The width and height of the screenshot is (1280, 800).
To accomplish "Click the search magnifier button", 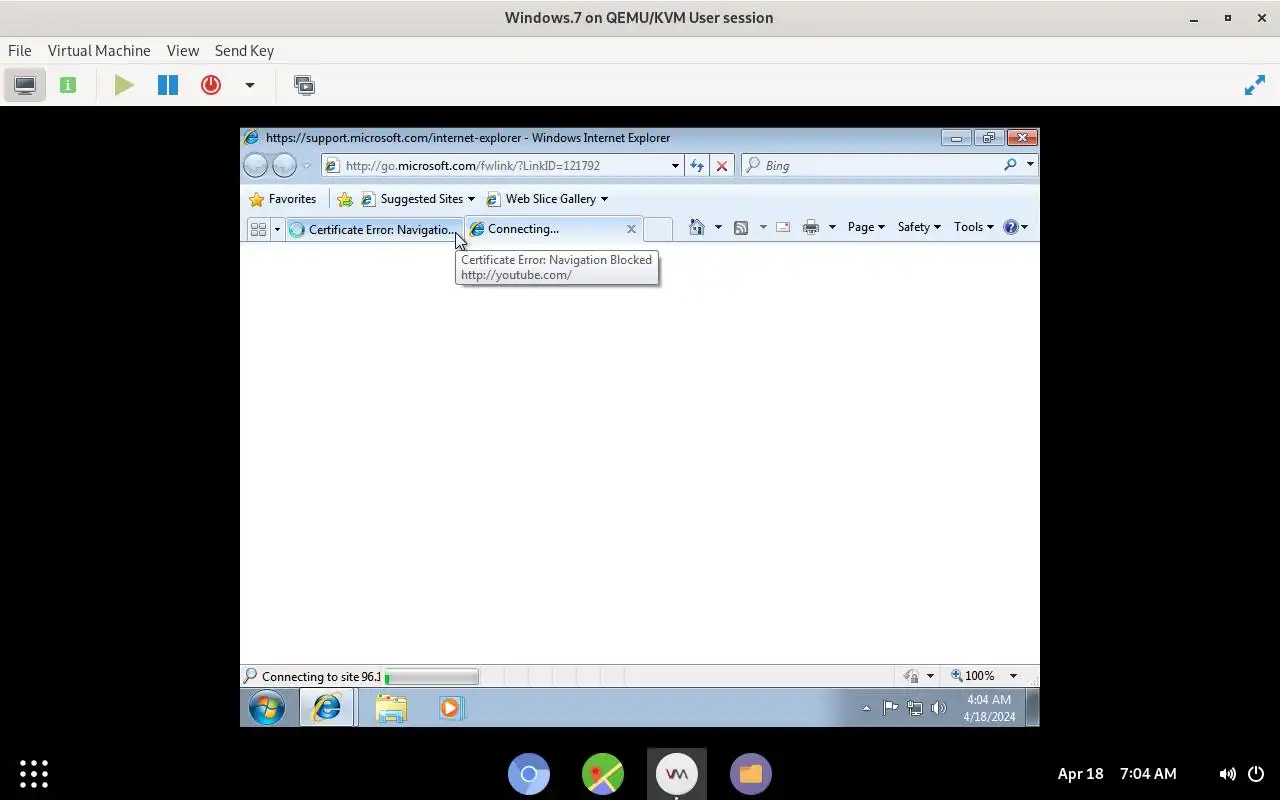I will click(1010, 165).
